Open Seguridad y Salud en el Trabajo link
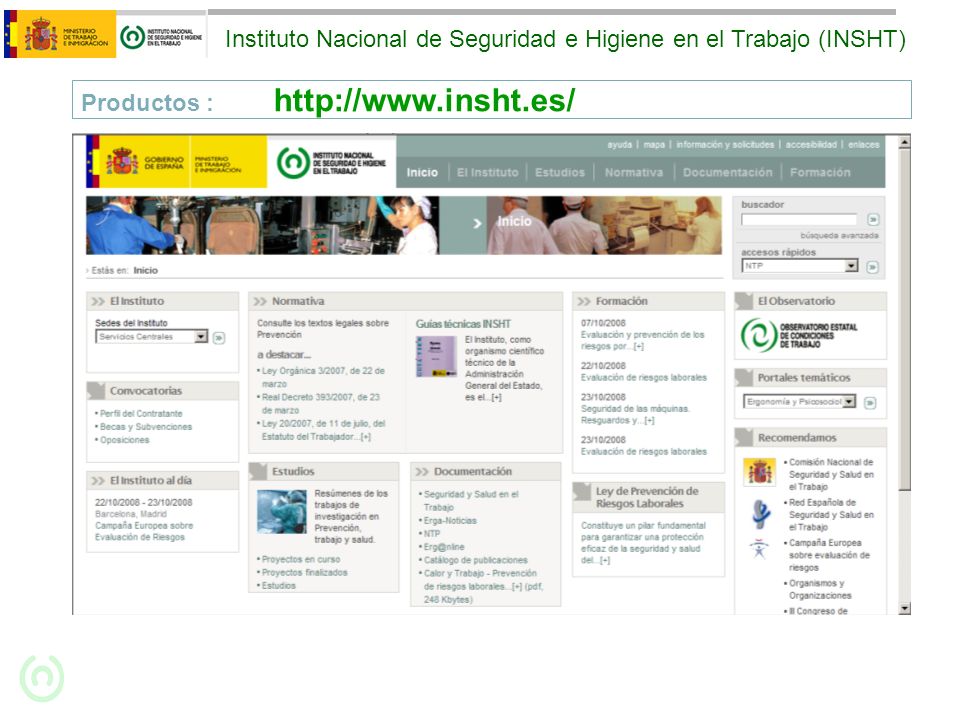 tap(471, 500)
